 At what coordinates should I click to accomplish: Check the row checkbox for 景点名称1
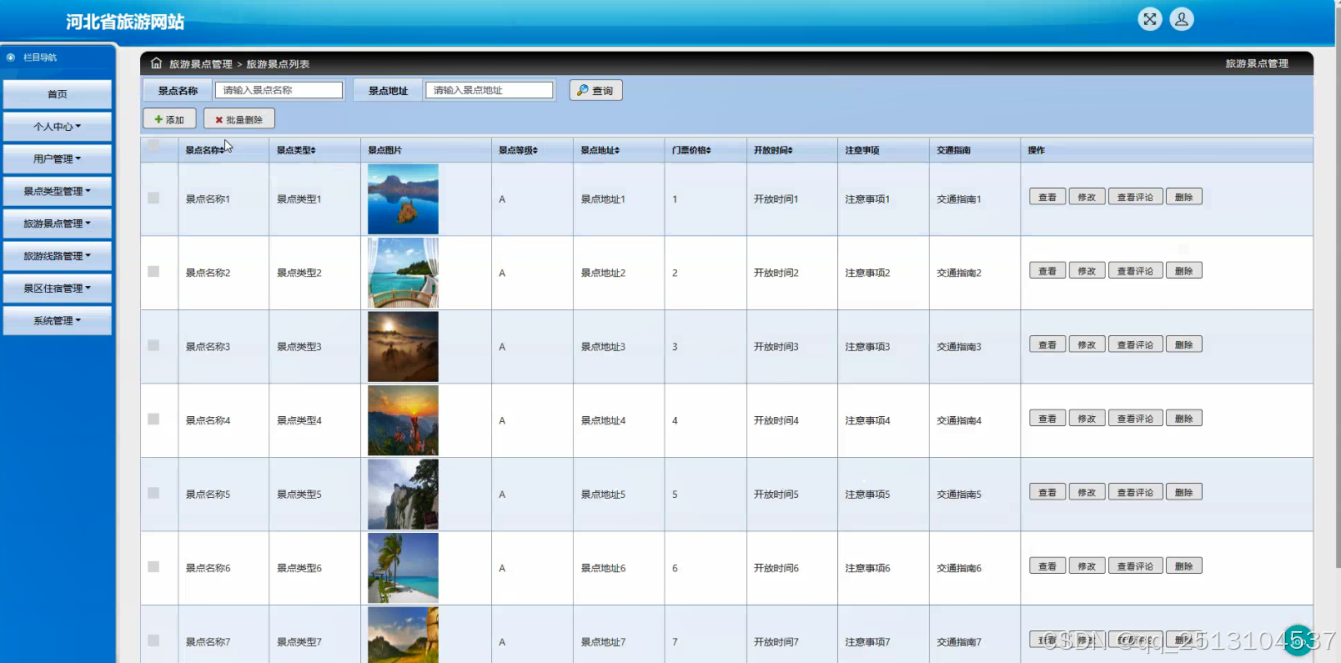click(x=153, y=198)
